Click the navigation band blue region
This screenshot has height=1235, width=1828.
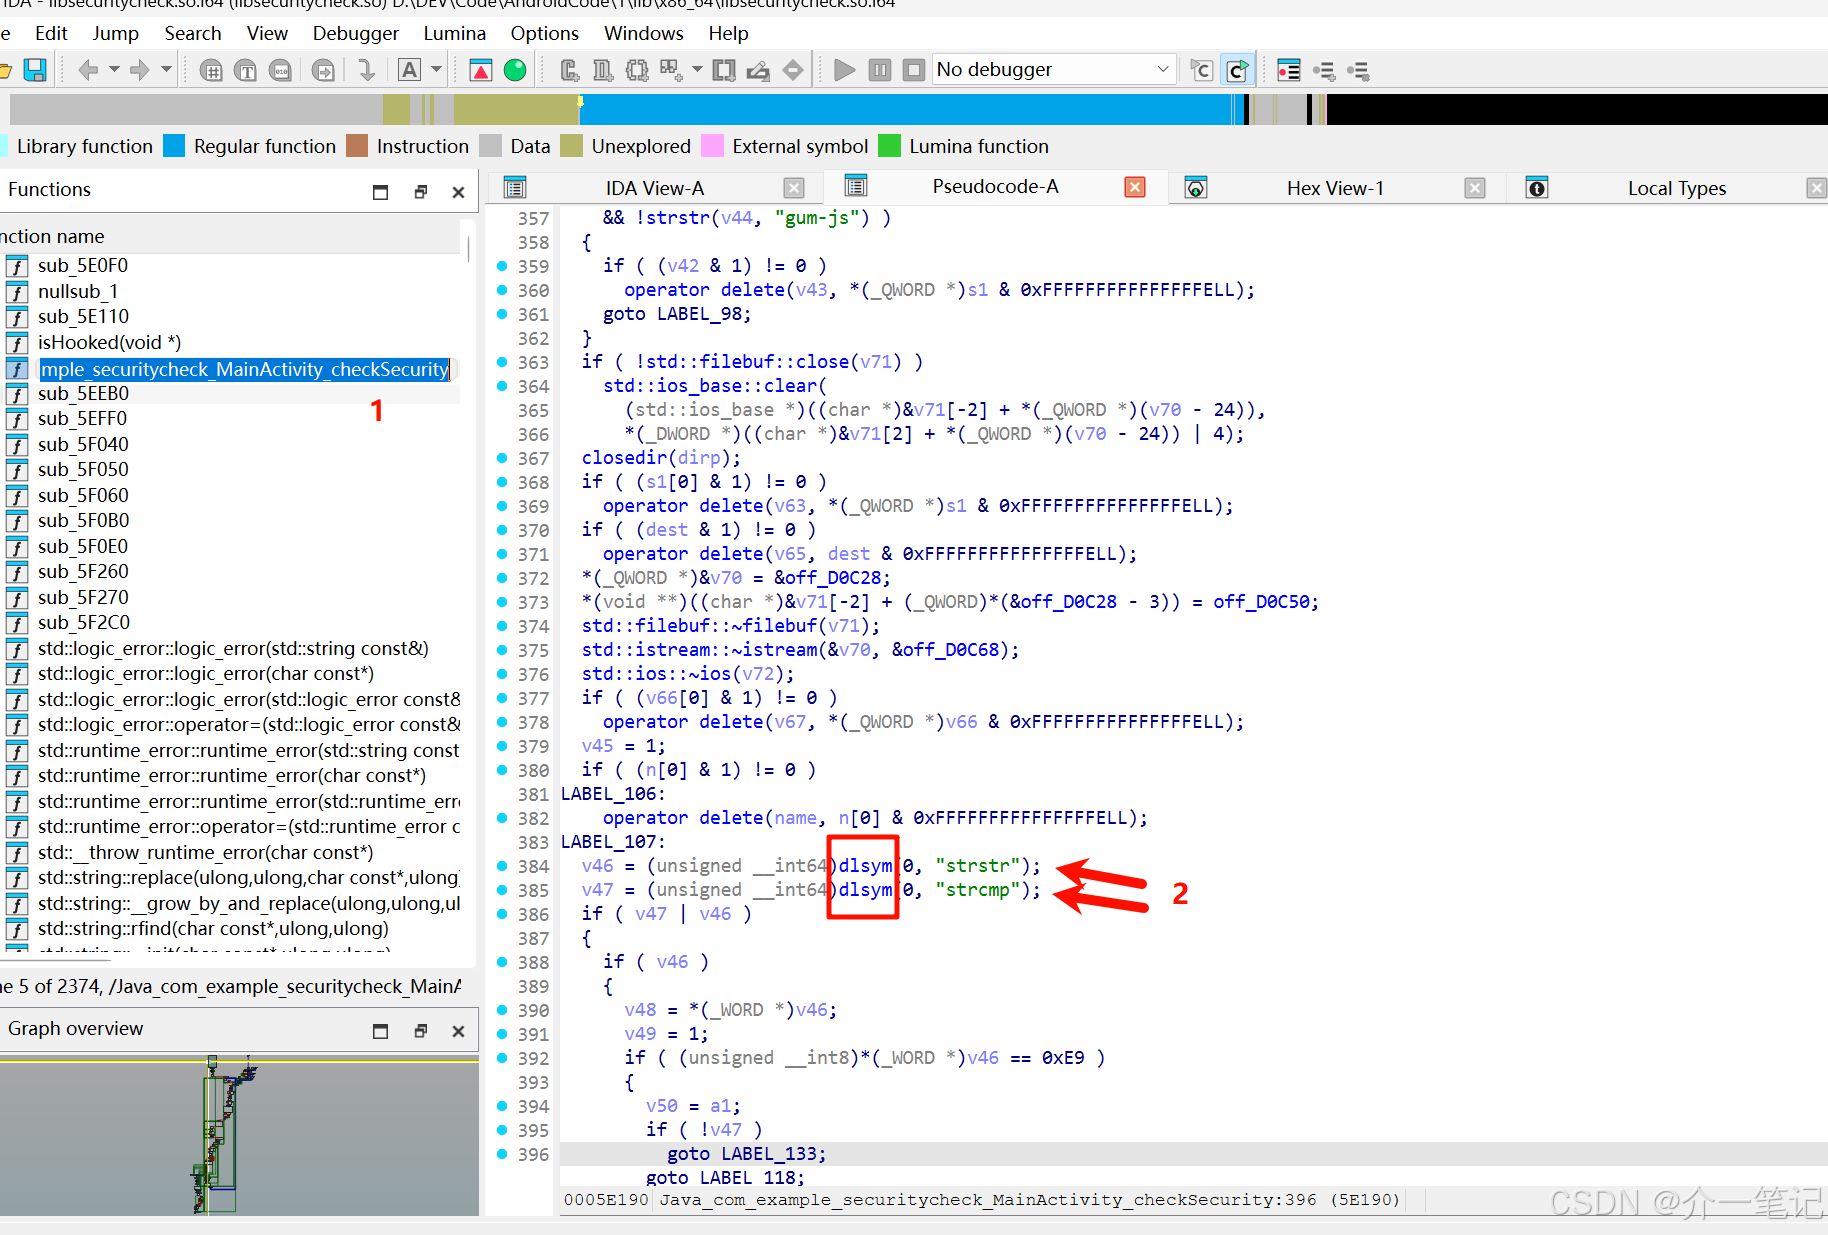pyautogui.click(x=905, y=109)
